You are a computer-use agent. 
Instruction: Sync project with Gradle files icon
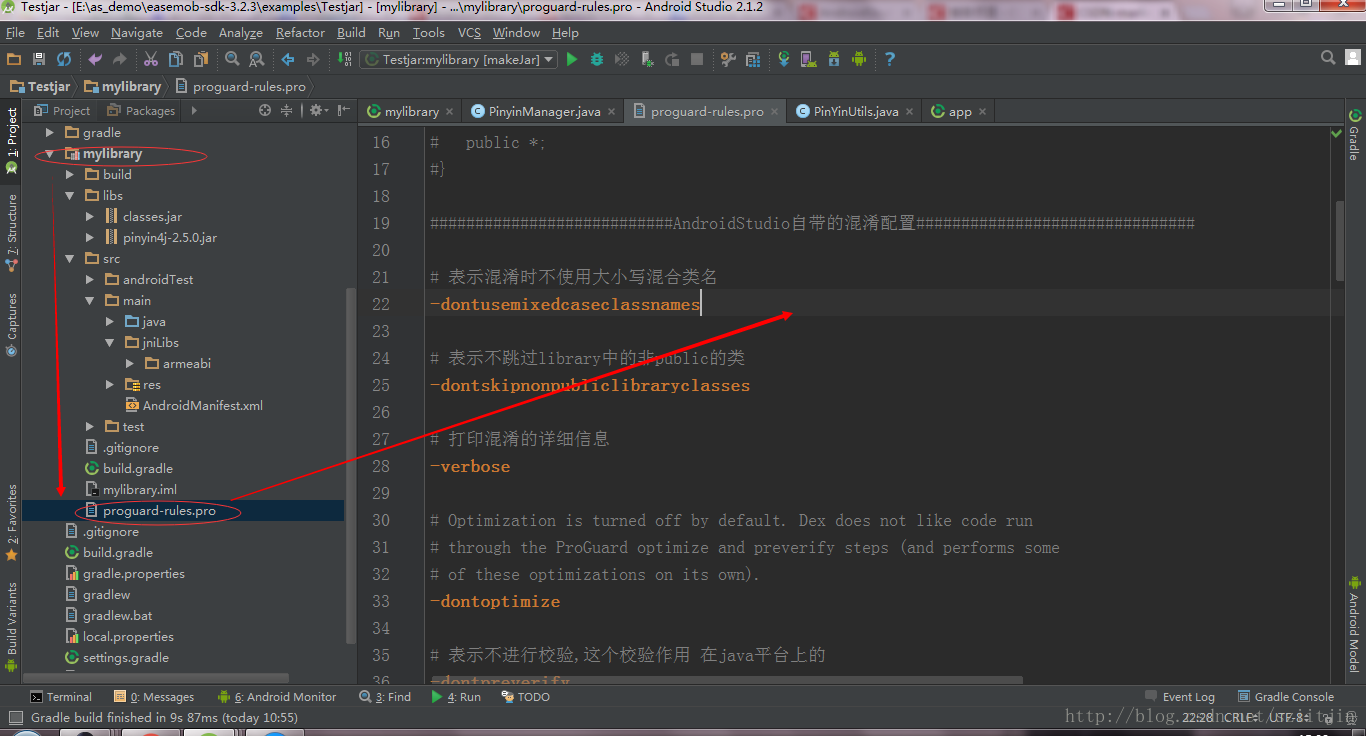pos(784,59)
